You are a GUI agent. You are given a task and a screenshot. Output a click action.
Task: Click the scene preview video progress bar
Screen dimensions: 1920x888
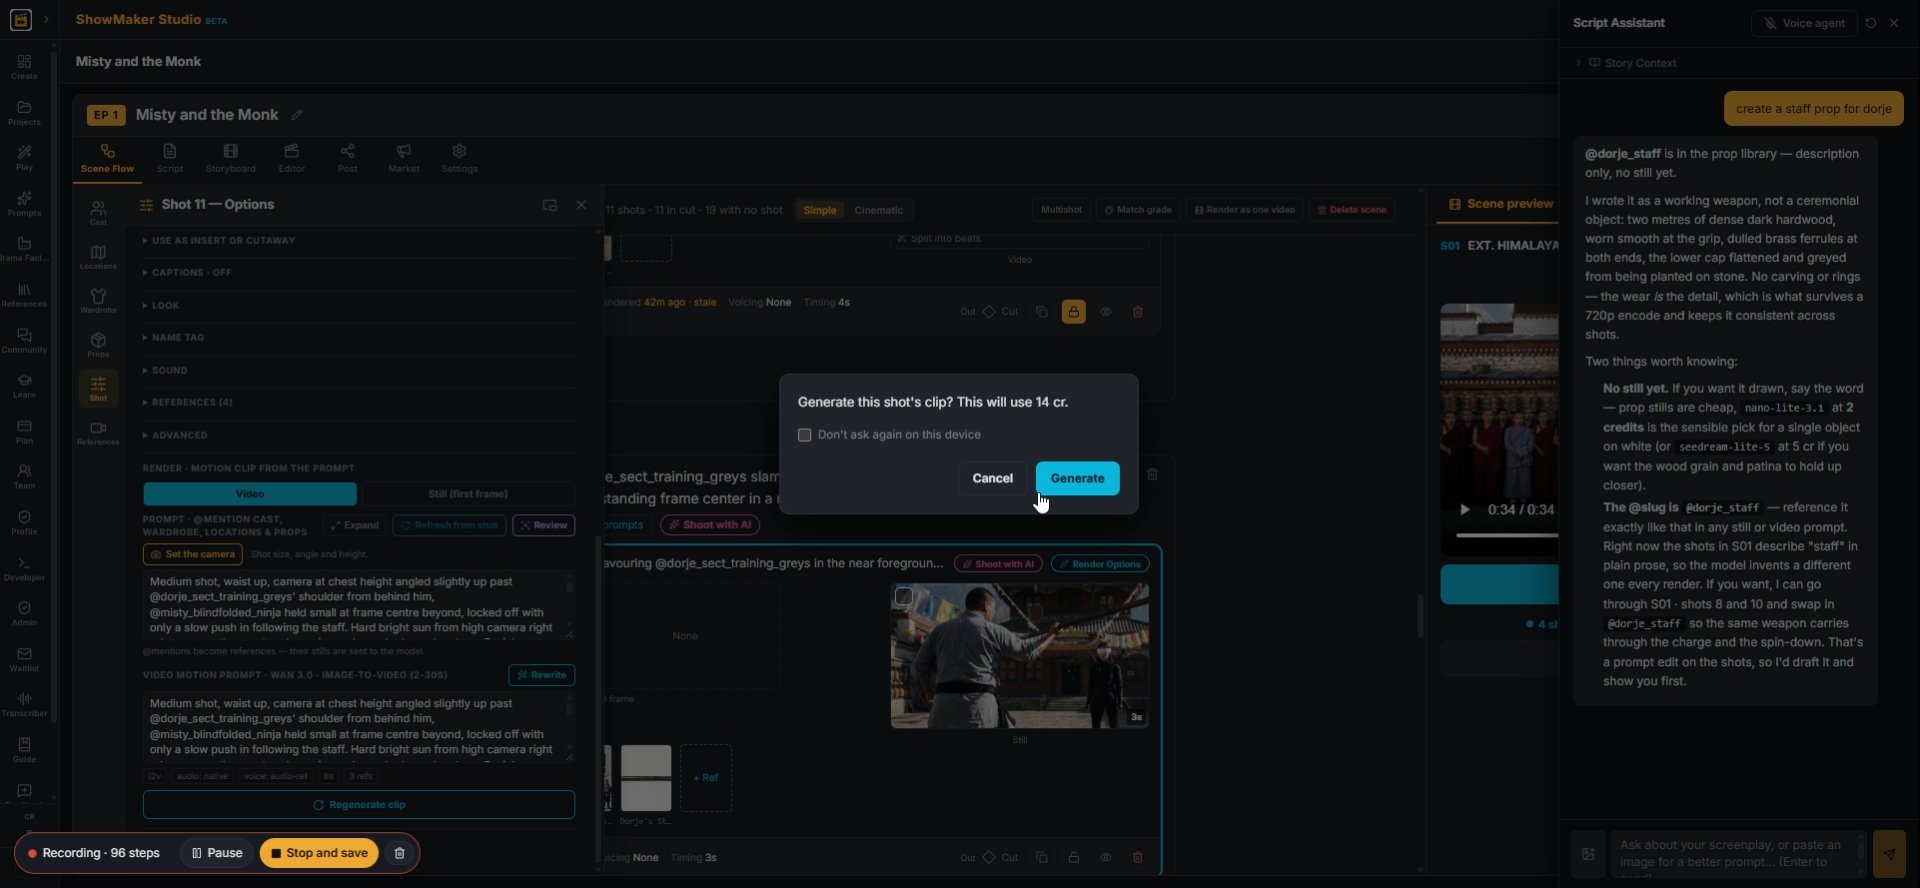click(x=1507, y=535)
